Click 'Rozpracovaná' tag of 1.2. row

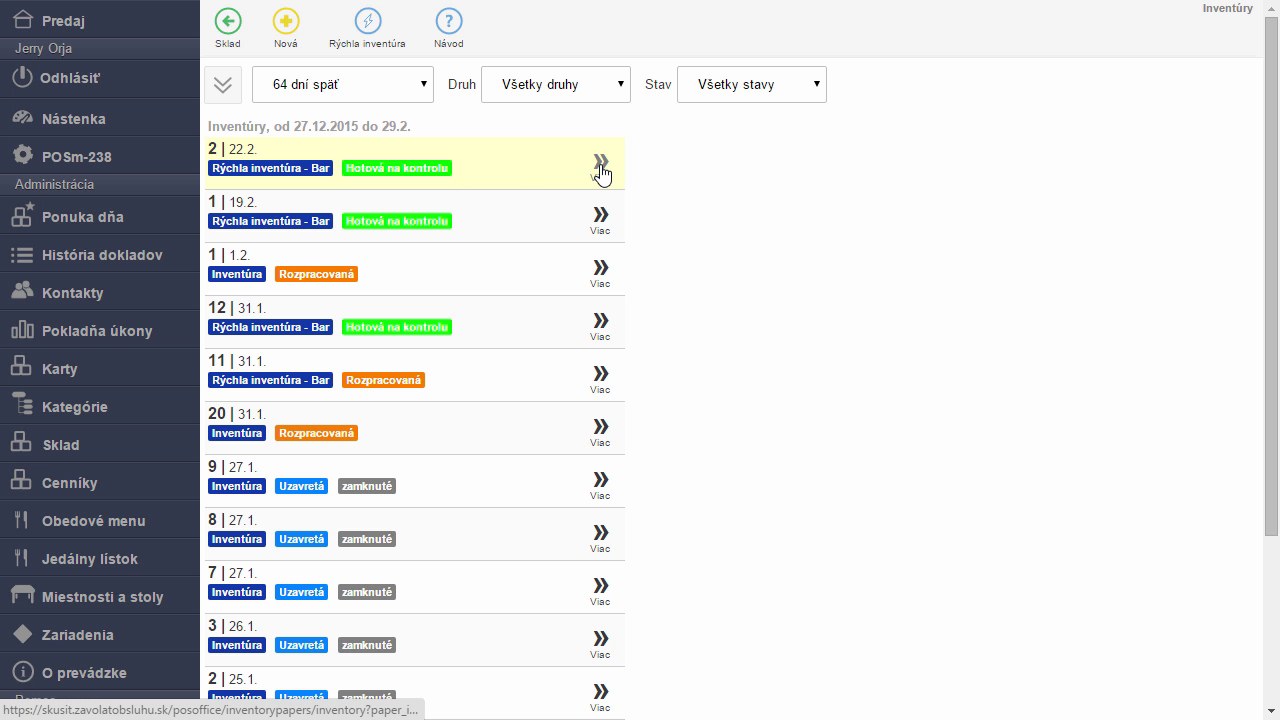317,274
